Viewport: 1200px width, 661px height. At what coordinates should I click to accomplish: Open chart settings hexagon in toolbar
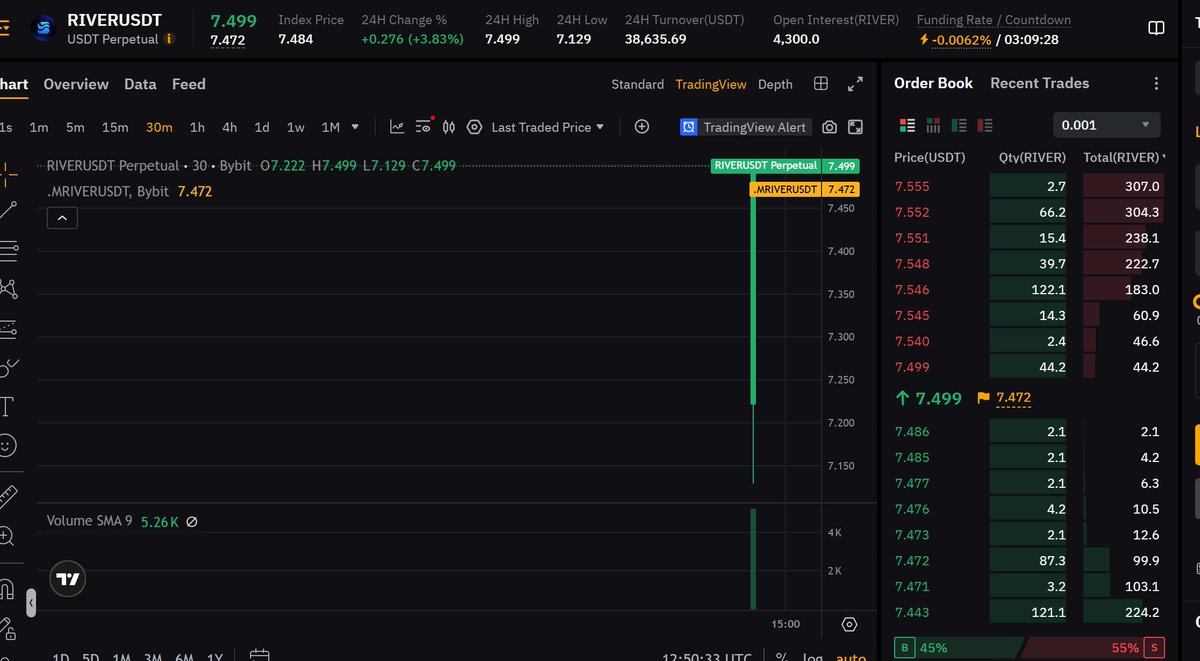pyautogui.click(x=474, y=127)
